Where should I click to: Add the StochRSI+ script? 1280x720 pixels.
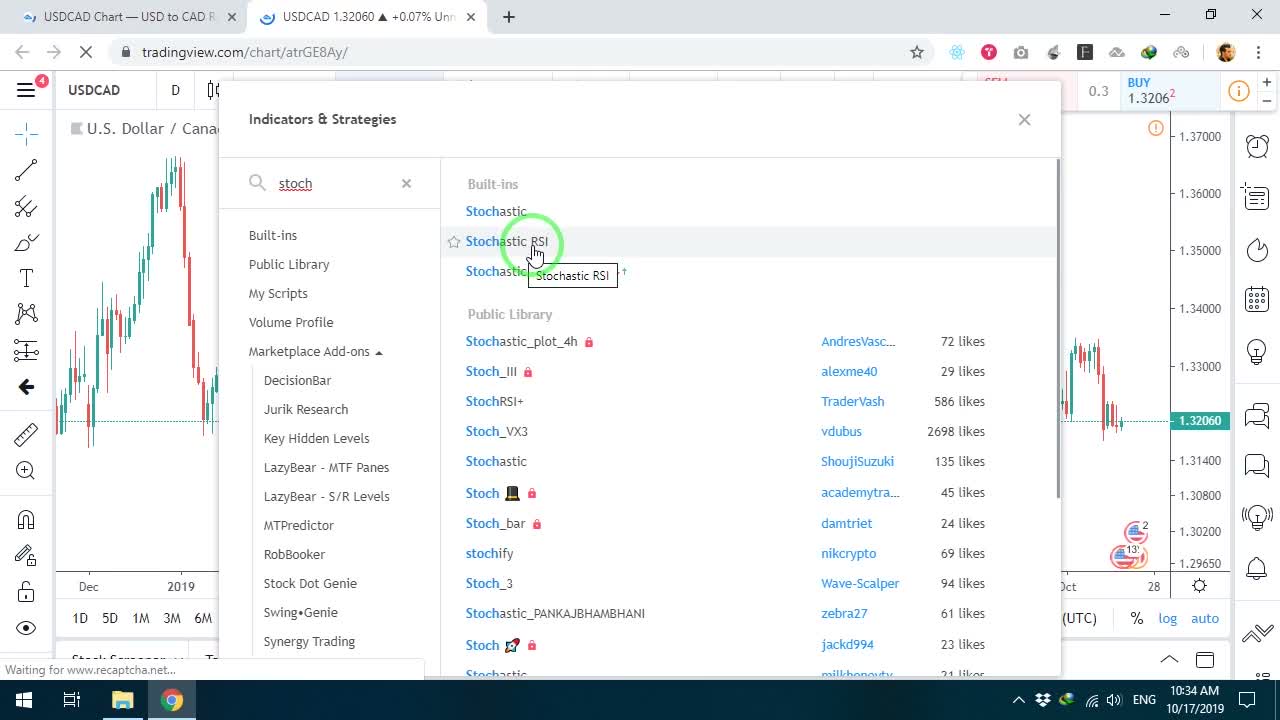coord(495,401)
